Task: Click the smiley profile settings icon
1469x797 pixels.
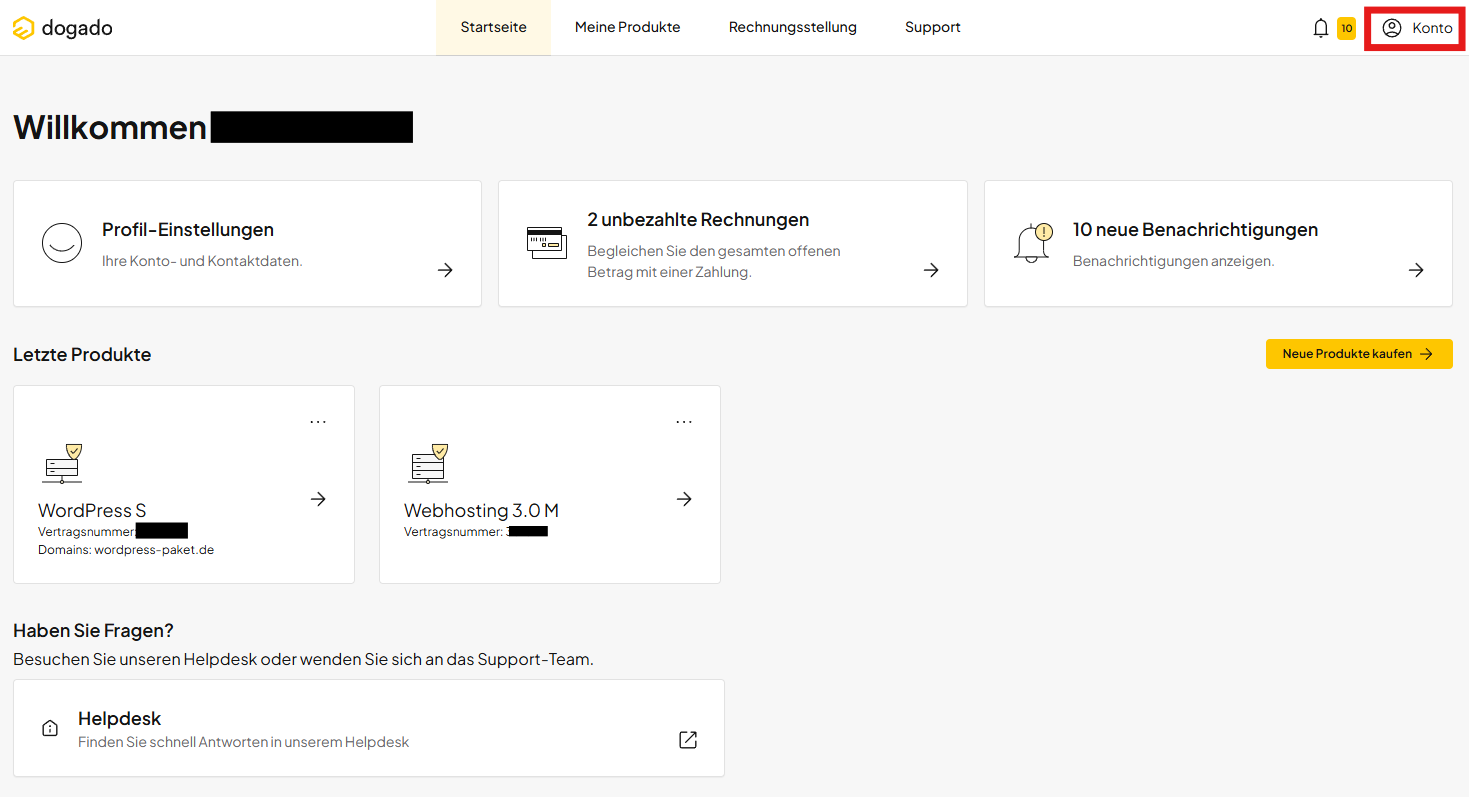Action: tap(62, 243)
